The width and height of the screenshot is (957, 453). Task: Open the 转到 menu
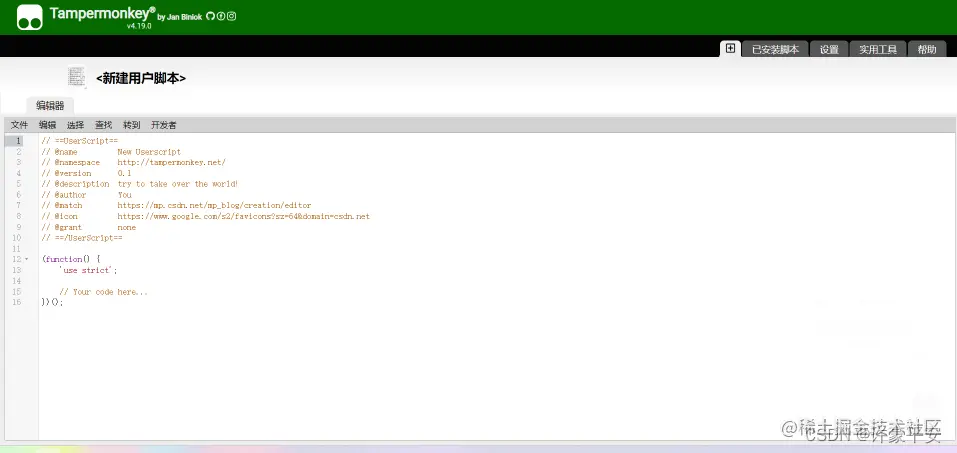(x=132, y=125)
